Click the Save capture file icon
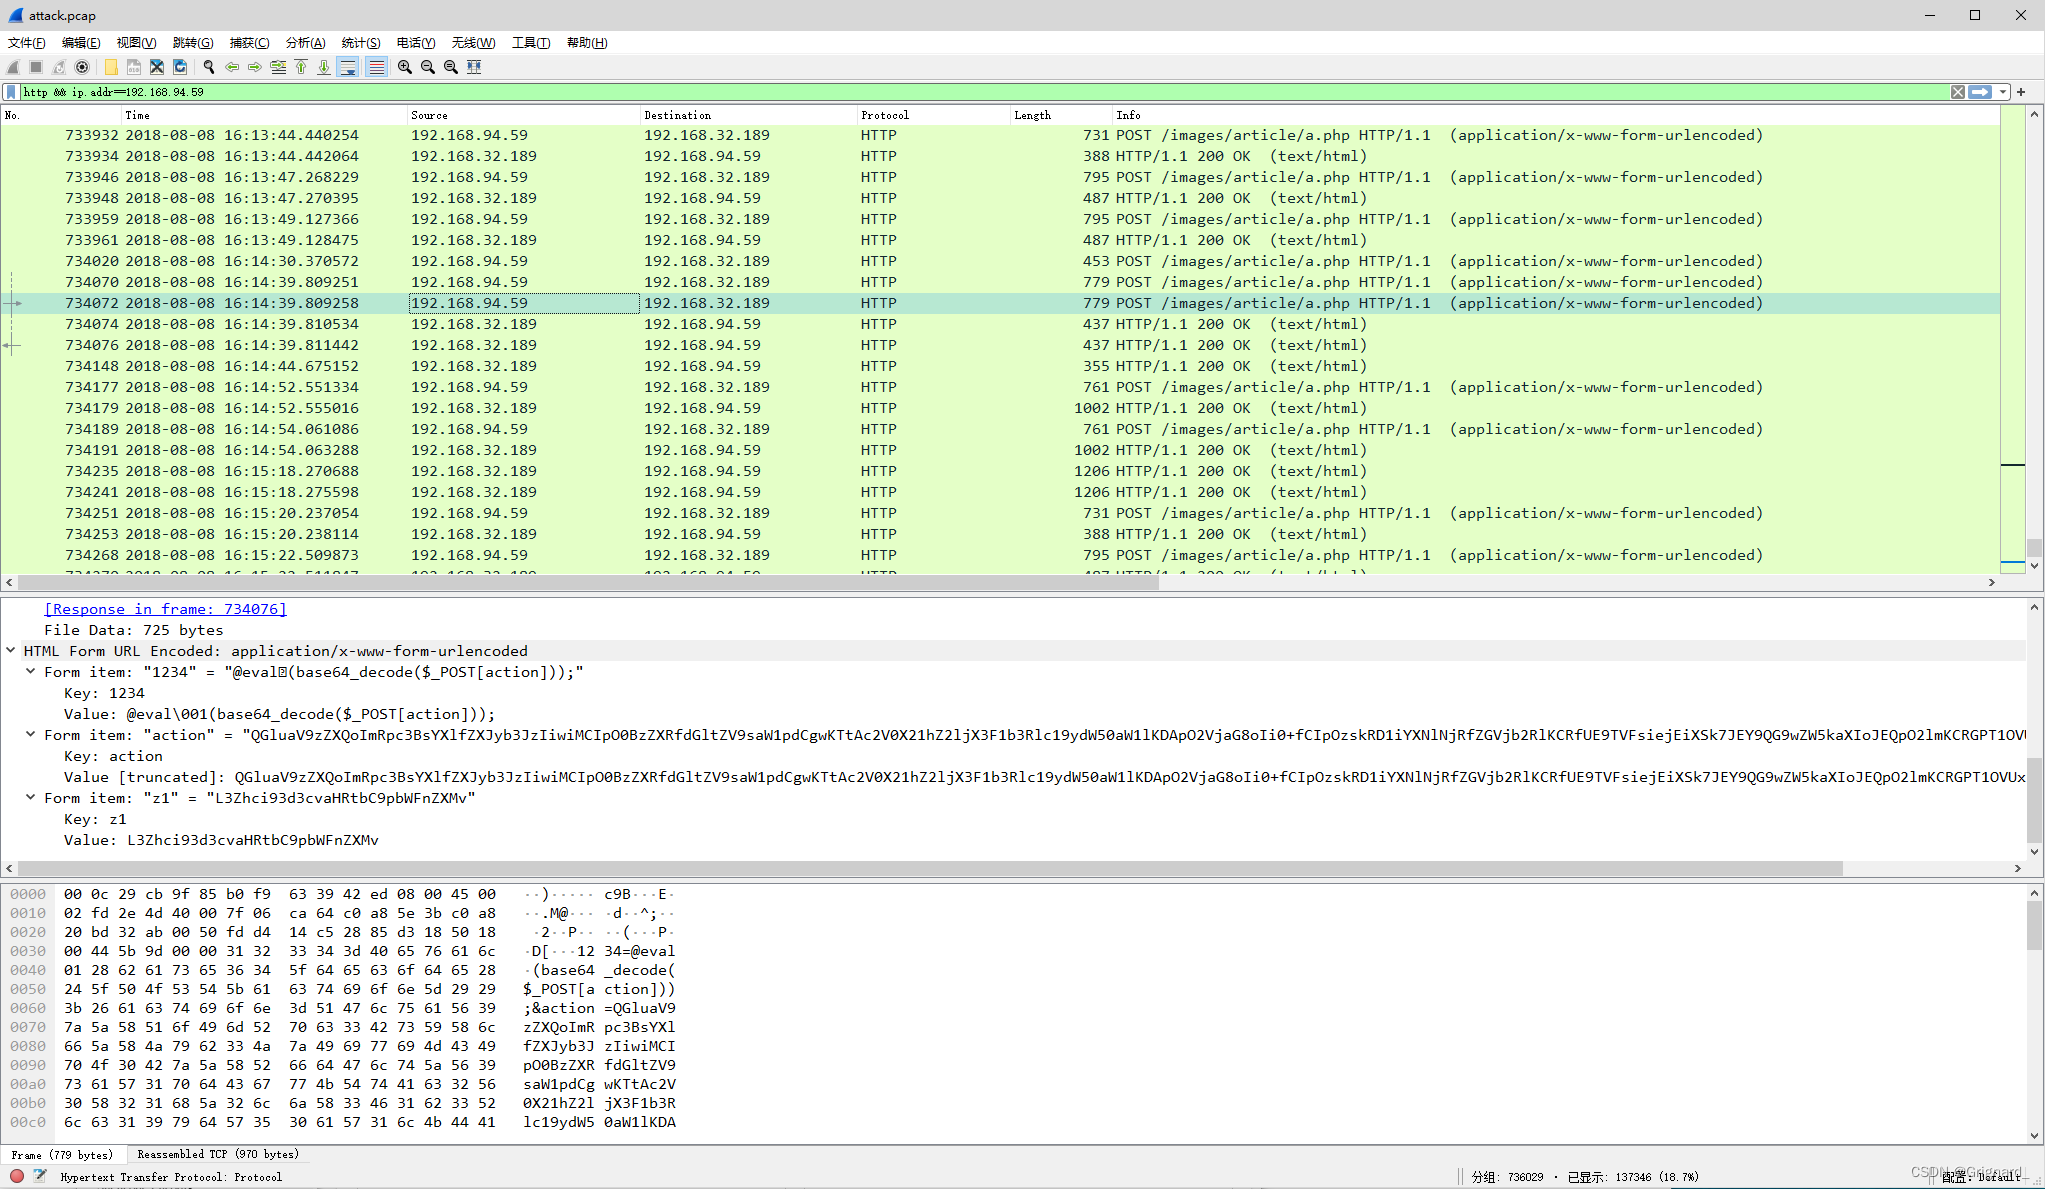The image size is (2045, 1189). (x=134, y=67)
